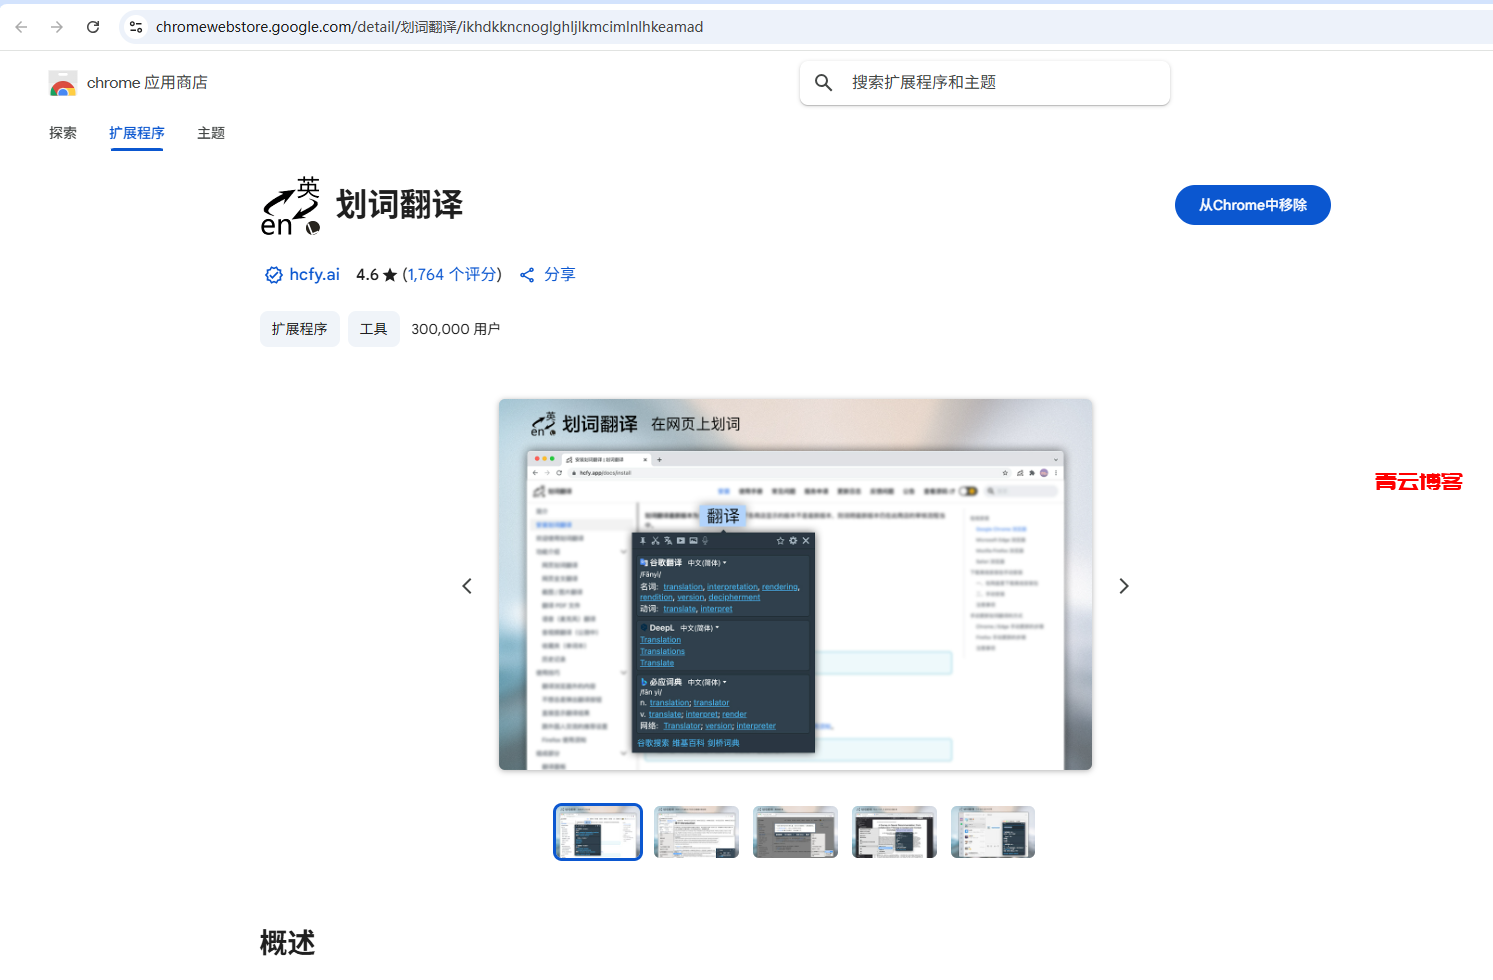Viewport: 1493px width, 980px height.
Task: Open the hcfy.ai publisher link
Action: pos(315,275)
